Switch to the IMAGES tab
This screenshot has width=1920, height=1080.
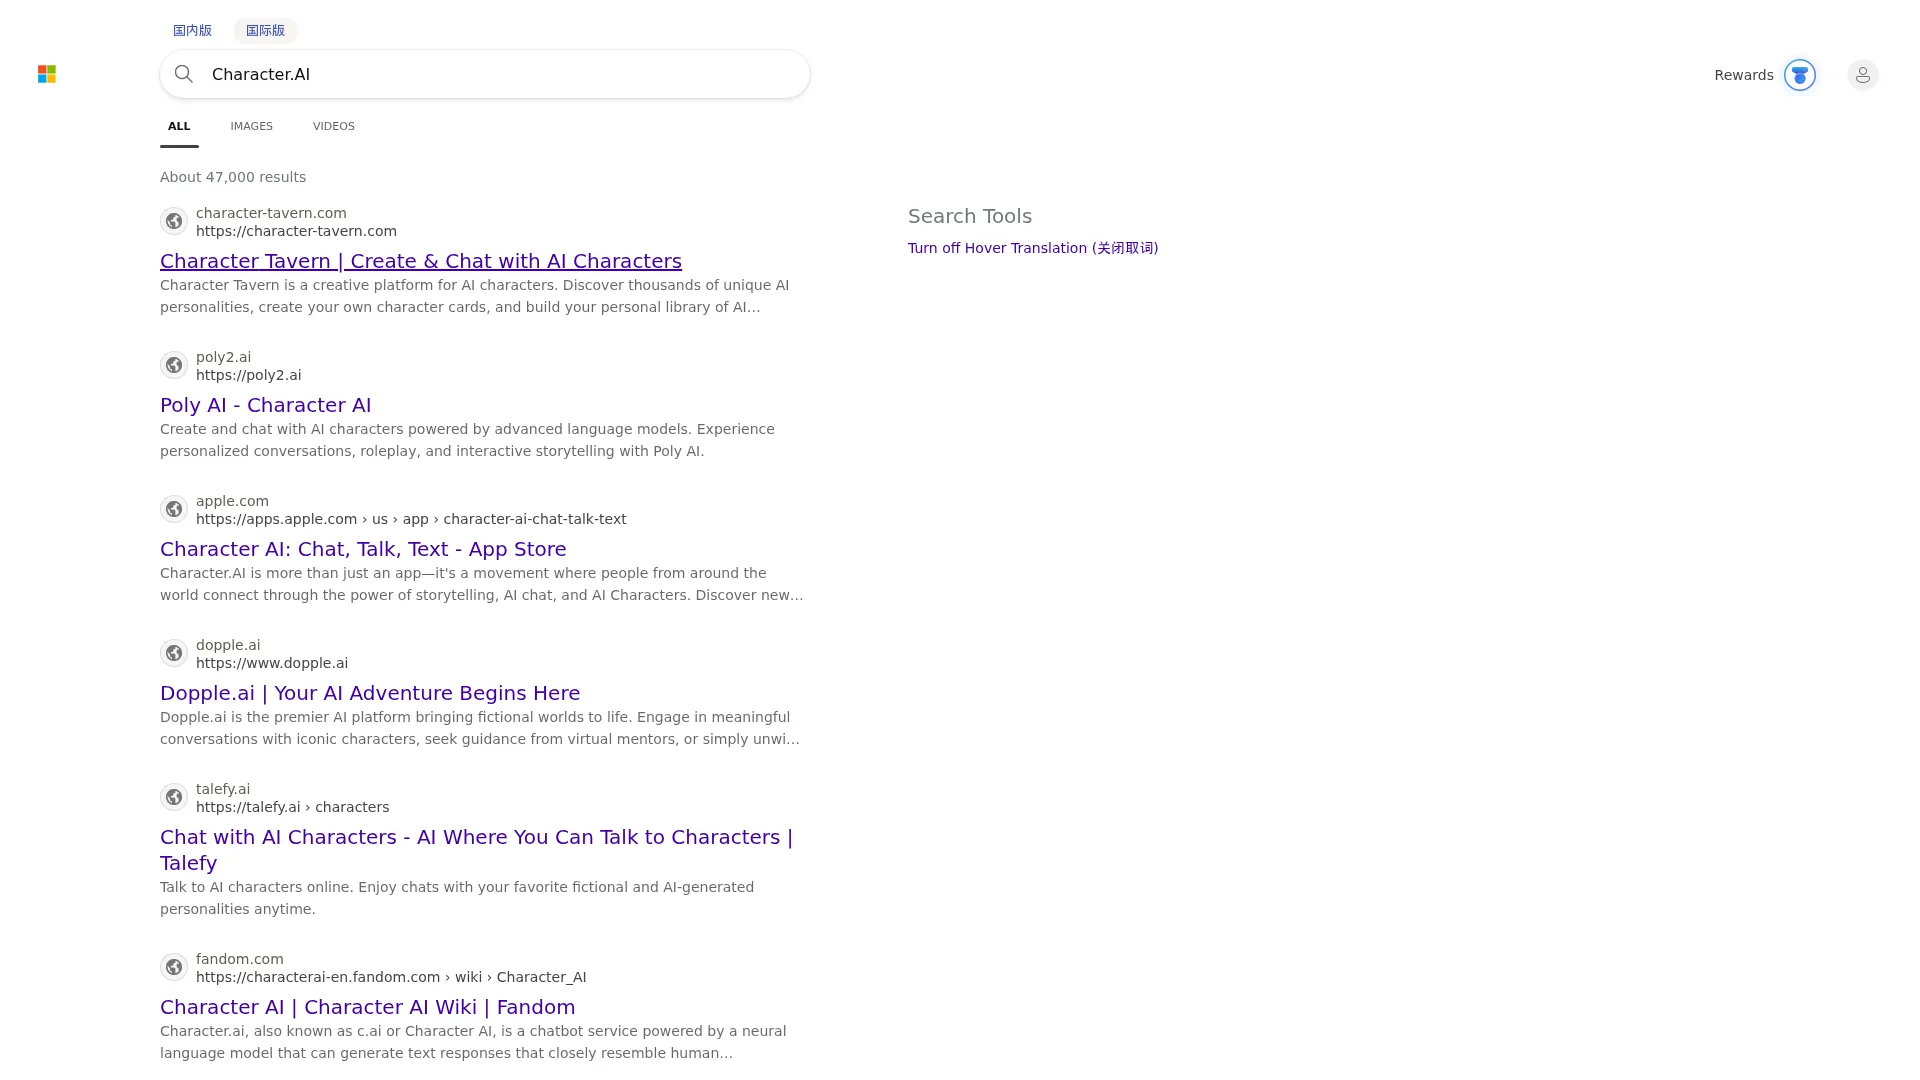coord(251,126)
